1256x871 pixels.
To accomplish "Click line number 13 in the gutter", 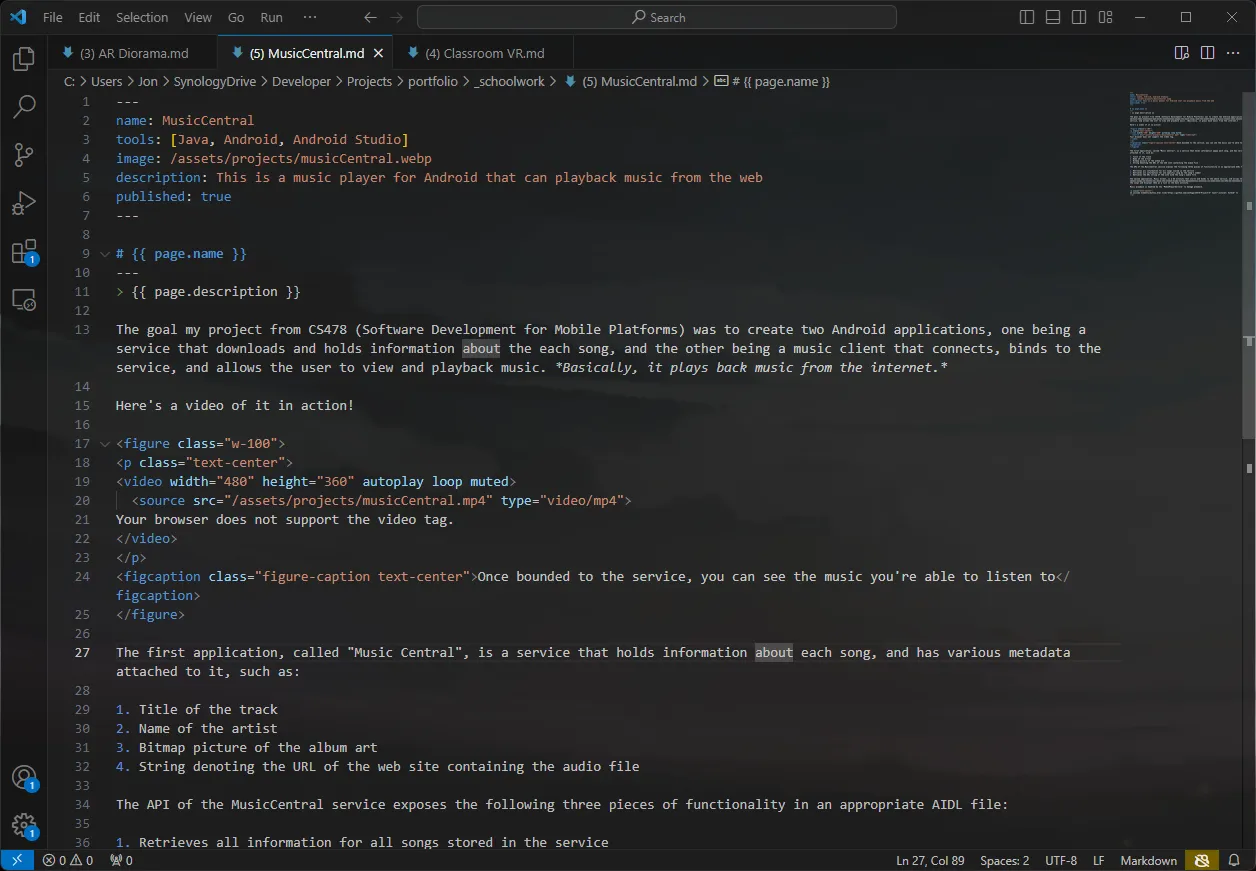I will (x=82, y=330).
